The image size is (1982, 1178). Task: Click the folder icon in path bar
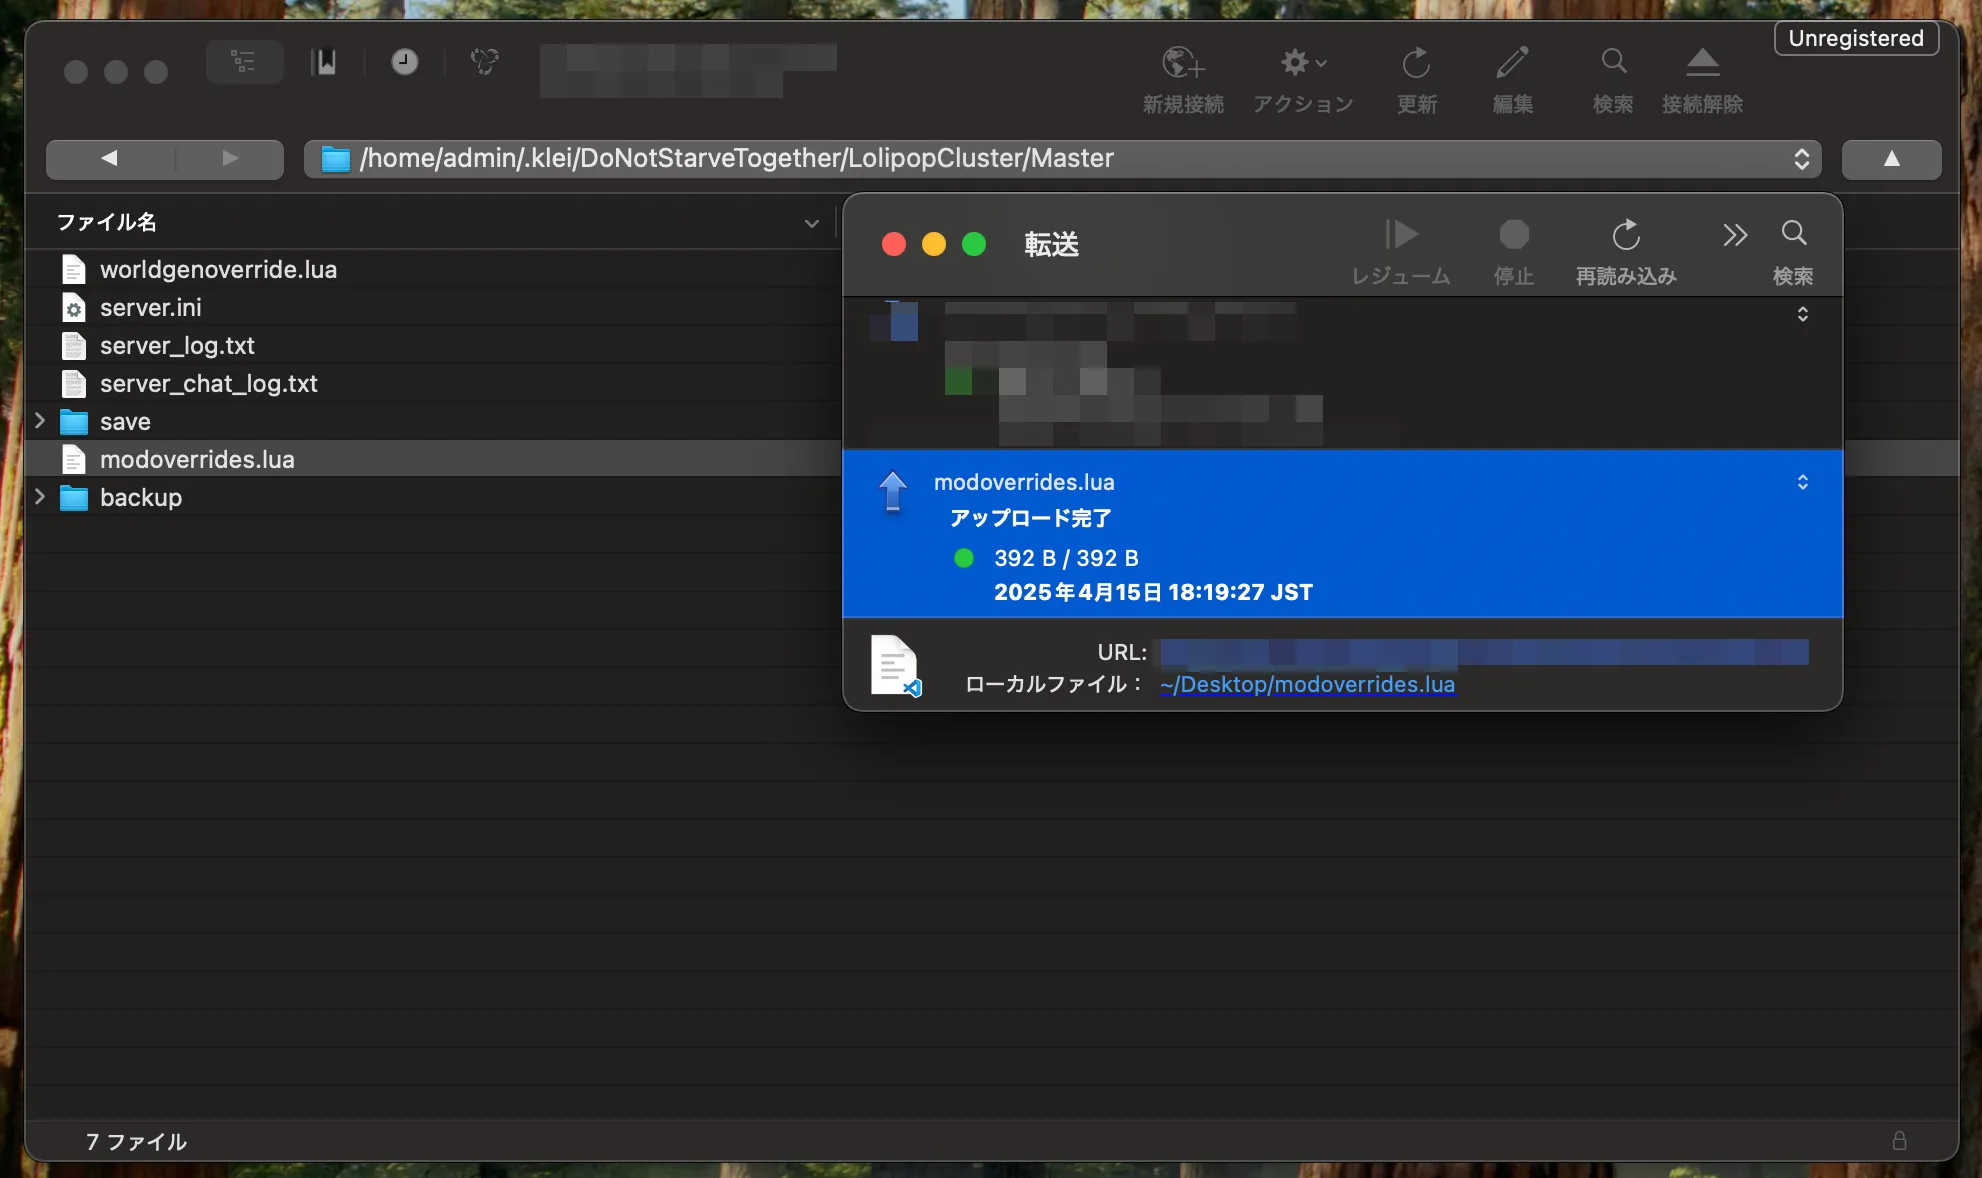click(335, 159)
